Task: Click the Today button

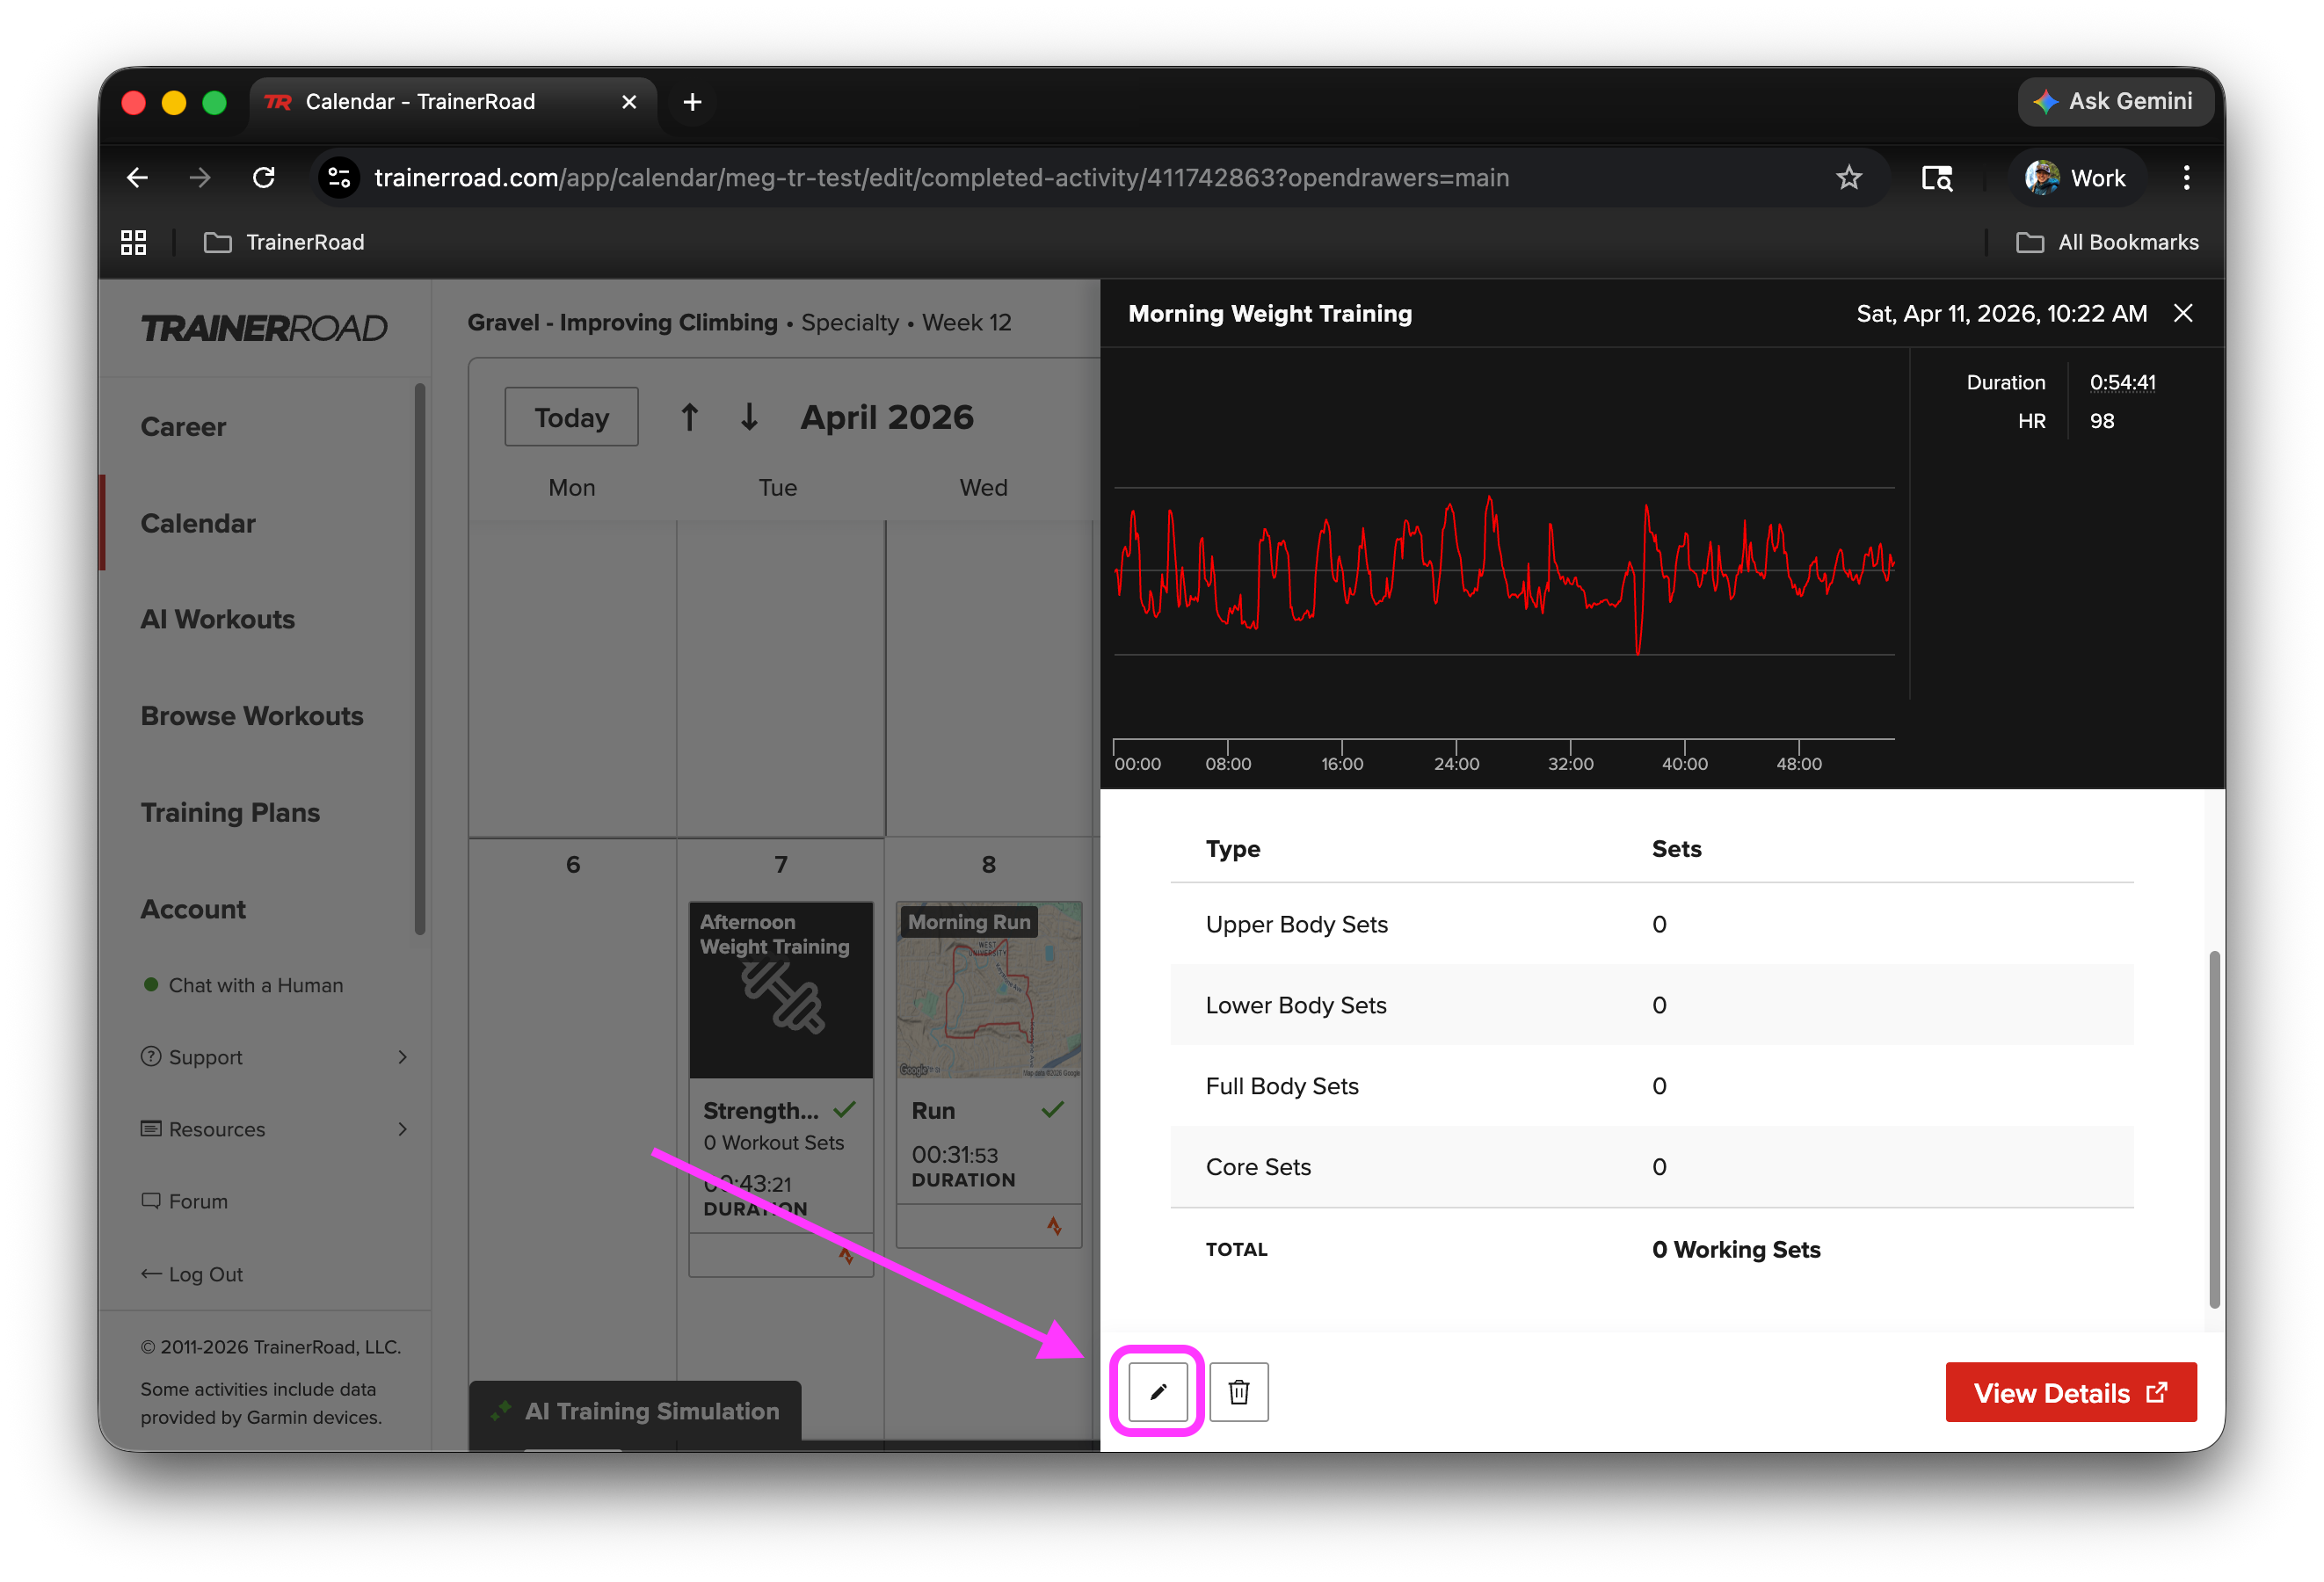Action: coord(571,417)
